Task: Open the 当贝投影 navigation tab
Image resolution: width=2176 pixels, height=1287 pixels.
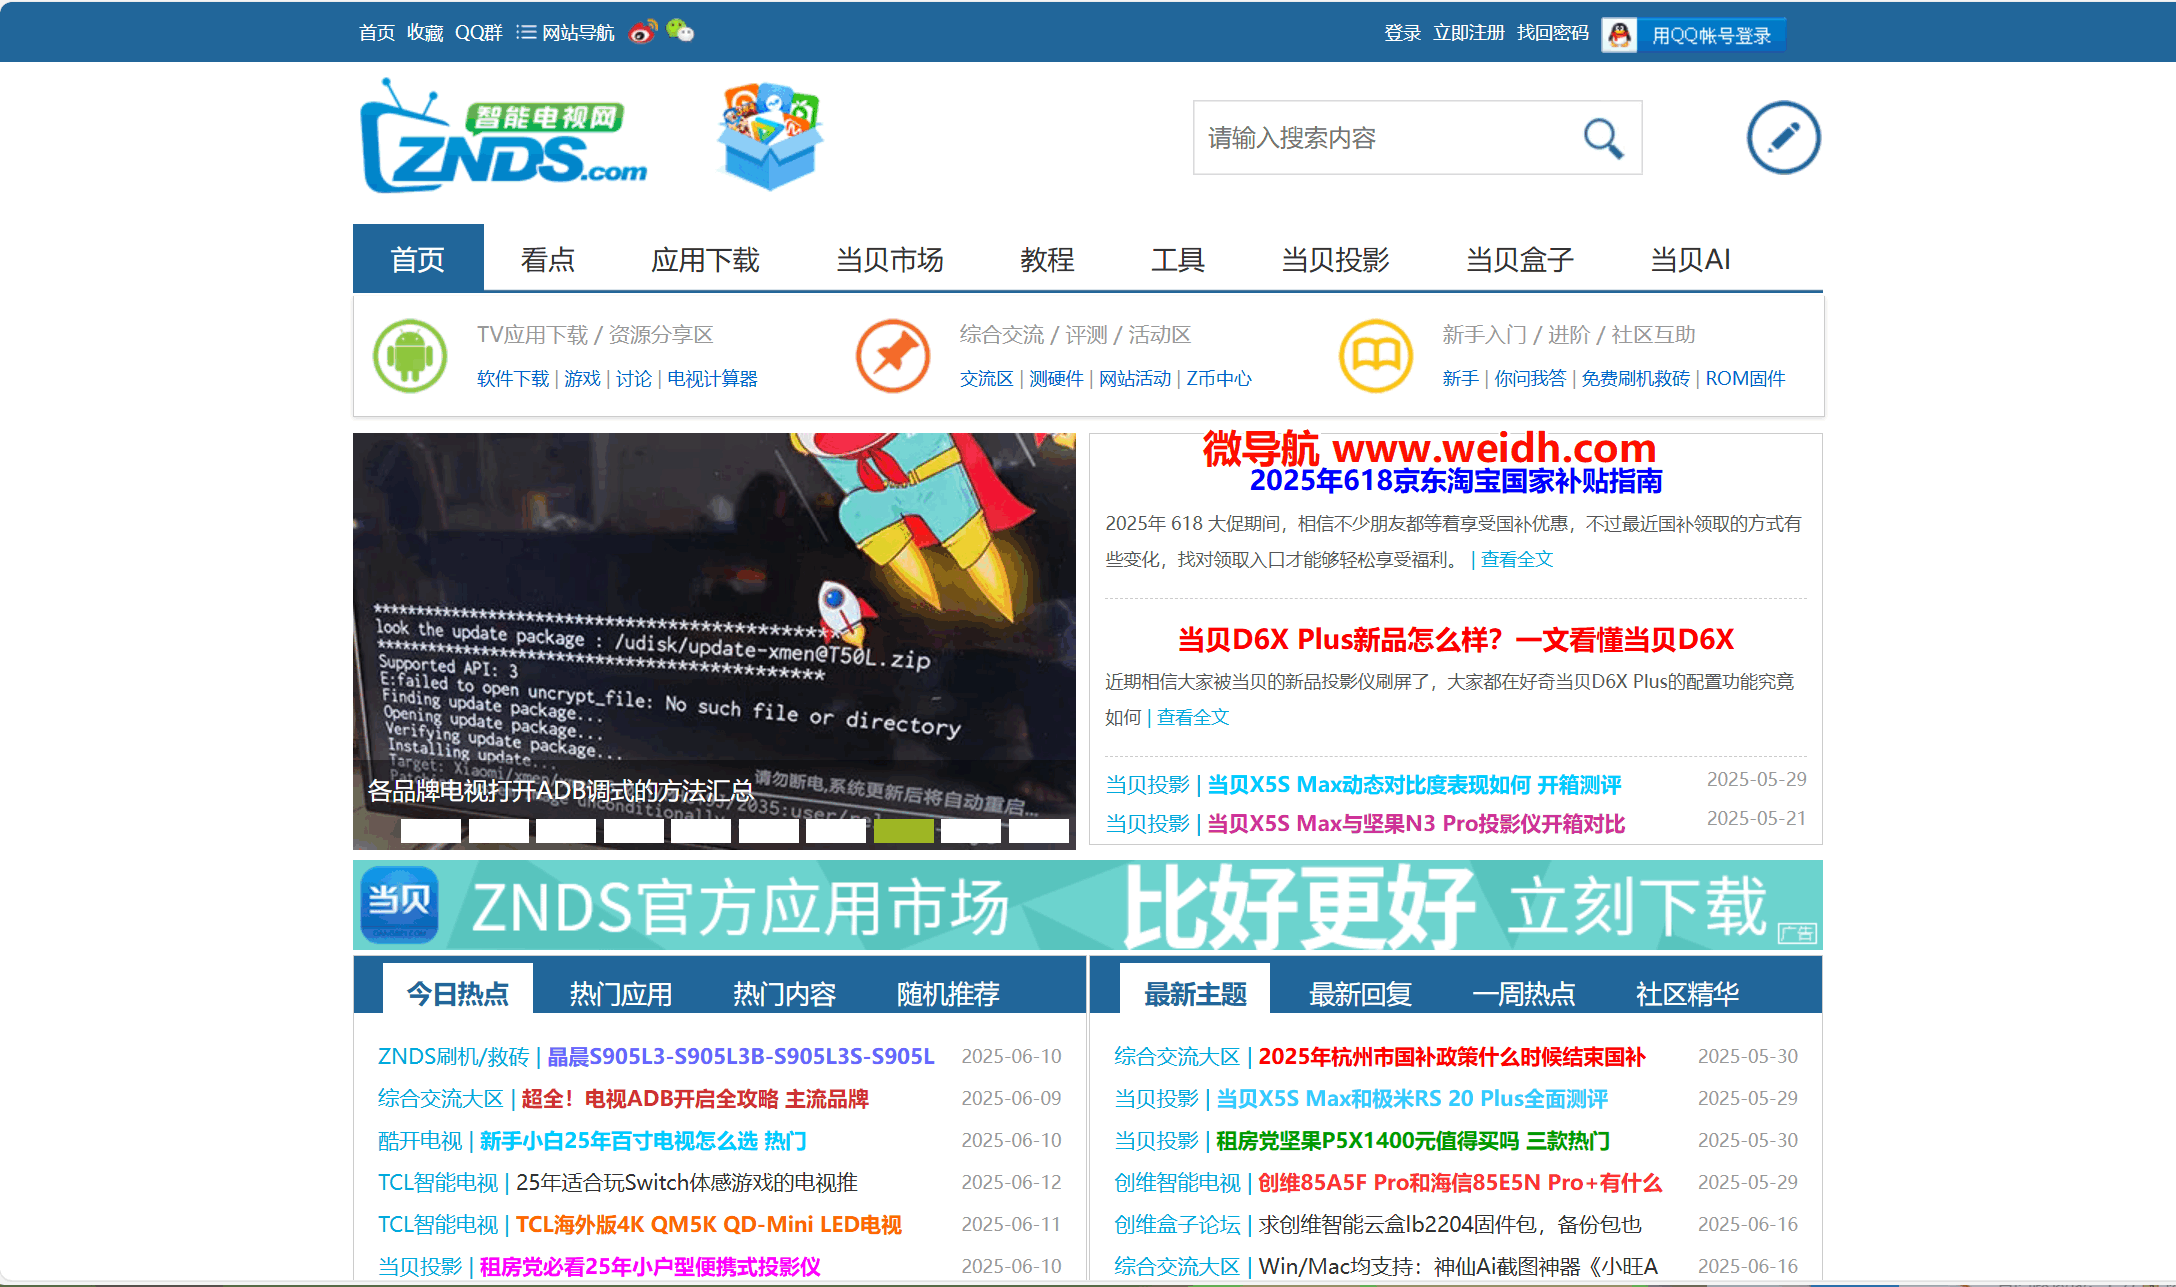Action: (x=1336, y=260)
